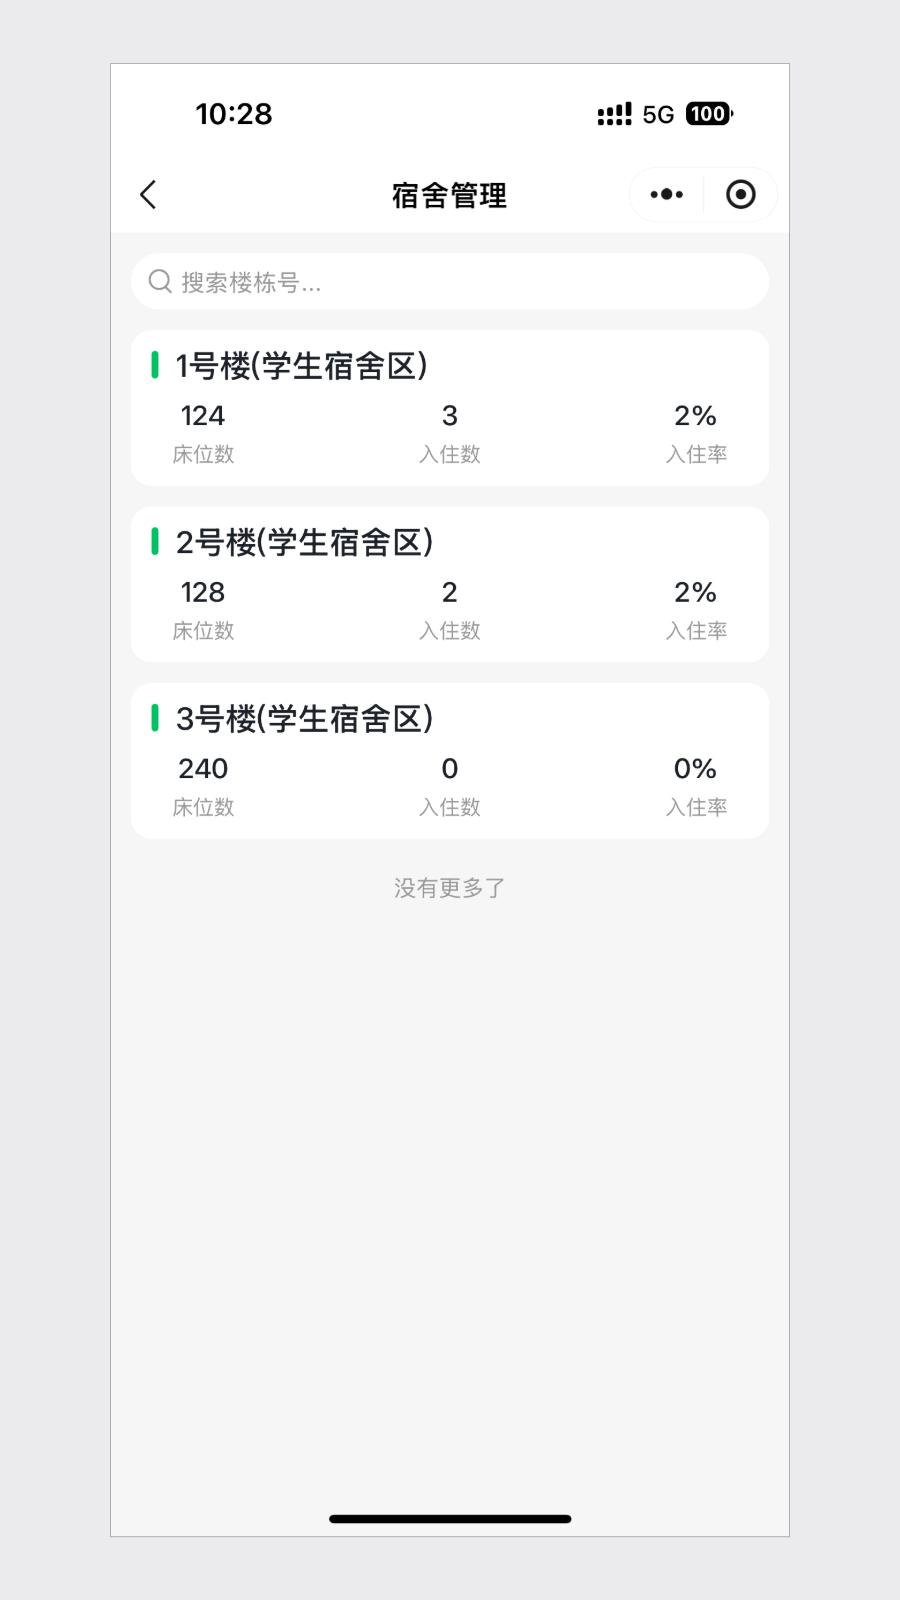Open the 3号楼(学生宿舍区) title
Viewport: 900px width, 1600px height.
(304, 718)
